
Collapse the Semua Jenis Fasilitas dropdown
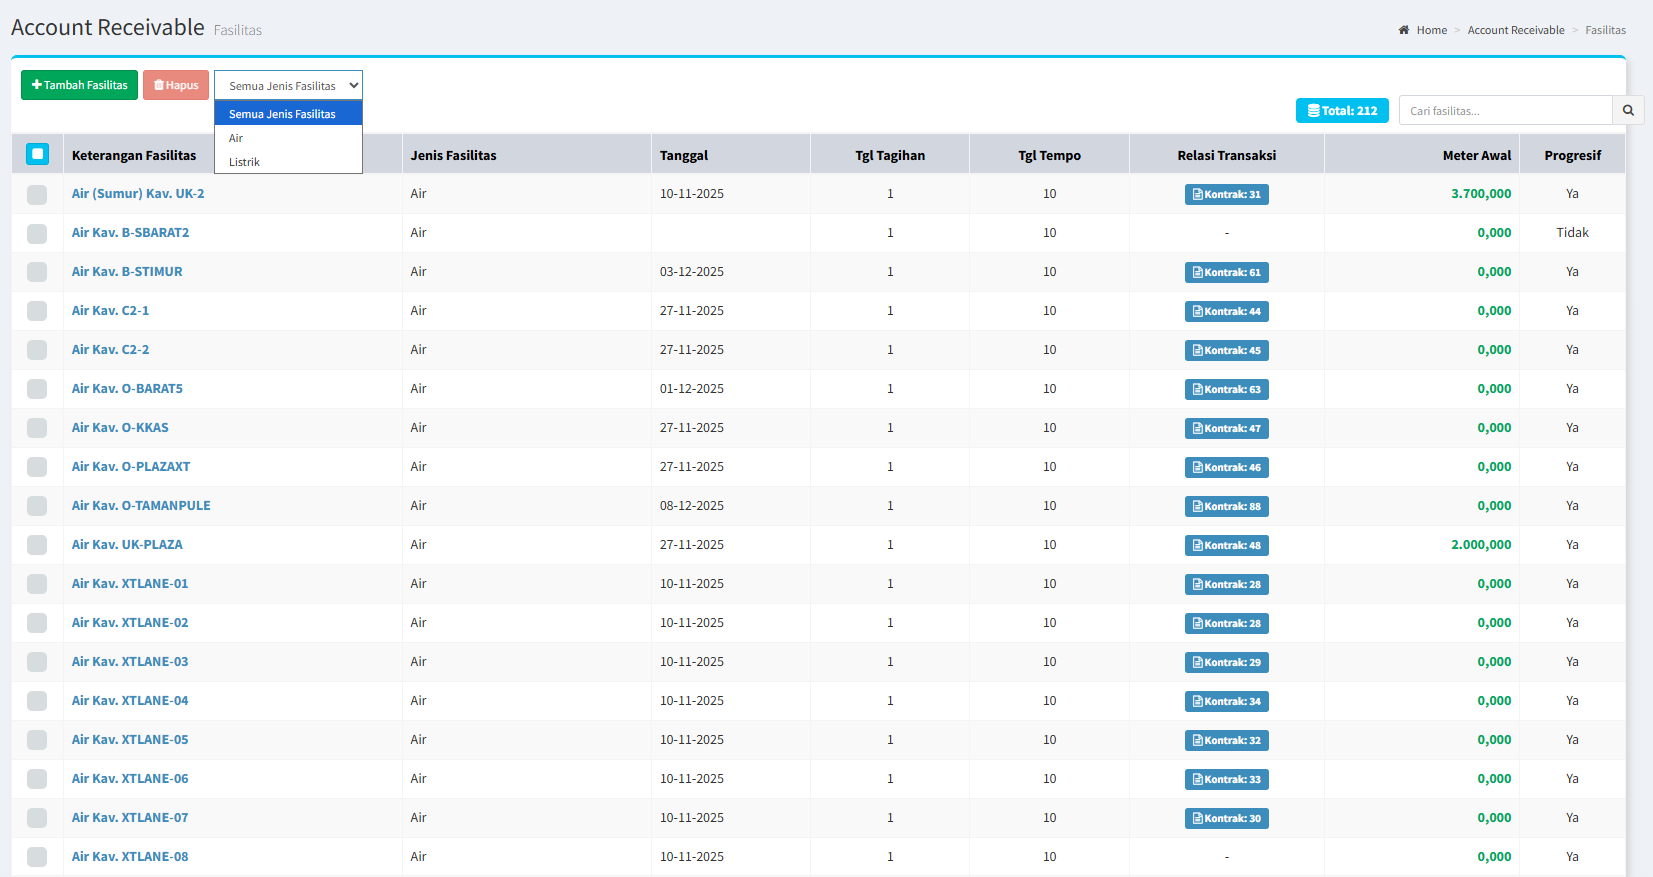(x=288, y=86)
